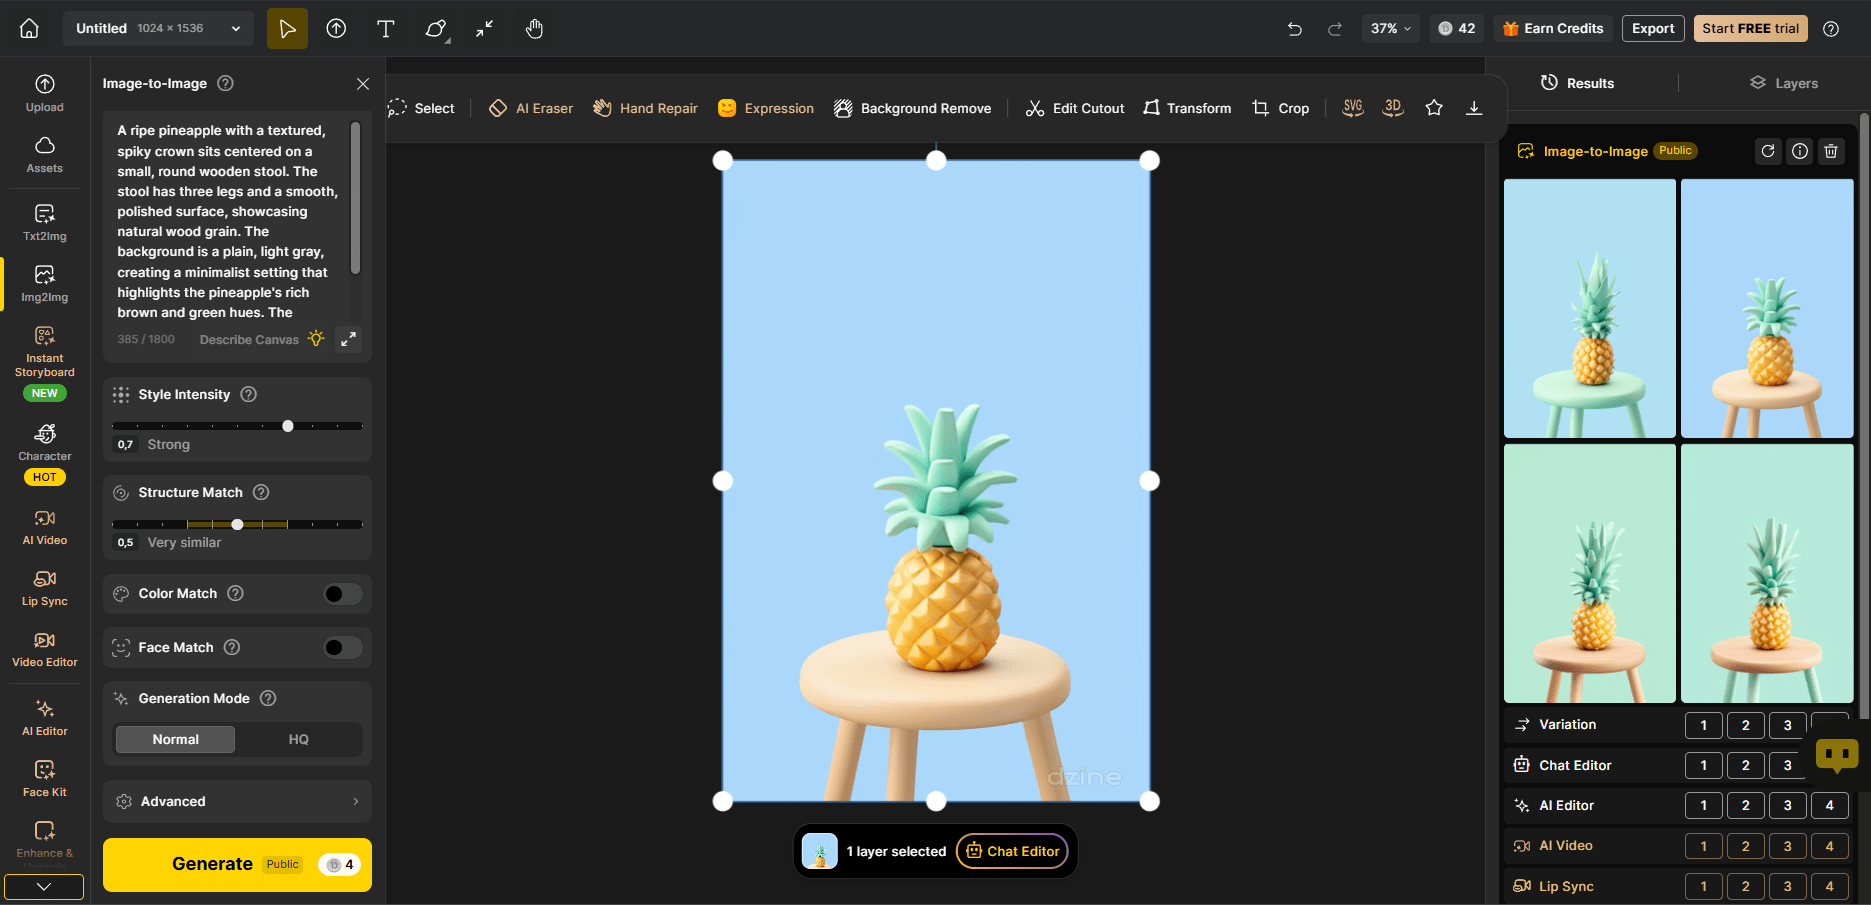
Task: Go to the home screen icon
Action: (x=30, y=28)
